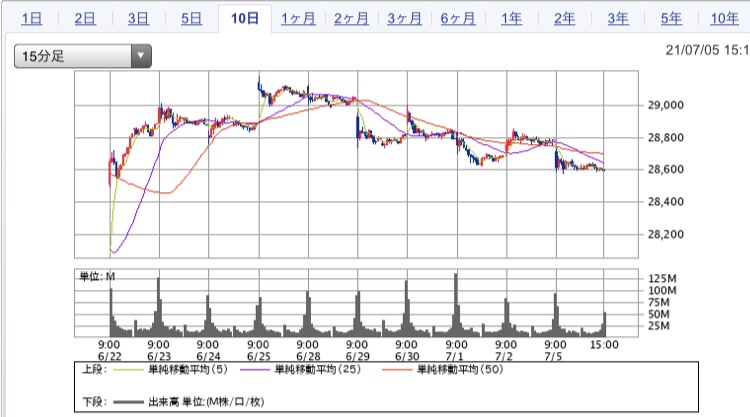The width and height of the screenshot is (750, 417).
Task: Click the 25M volume axis label
Action: (x=659, y=326)
